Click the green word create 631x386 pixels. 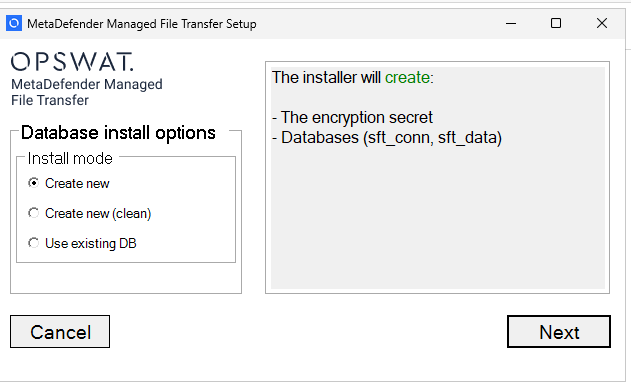407,77
